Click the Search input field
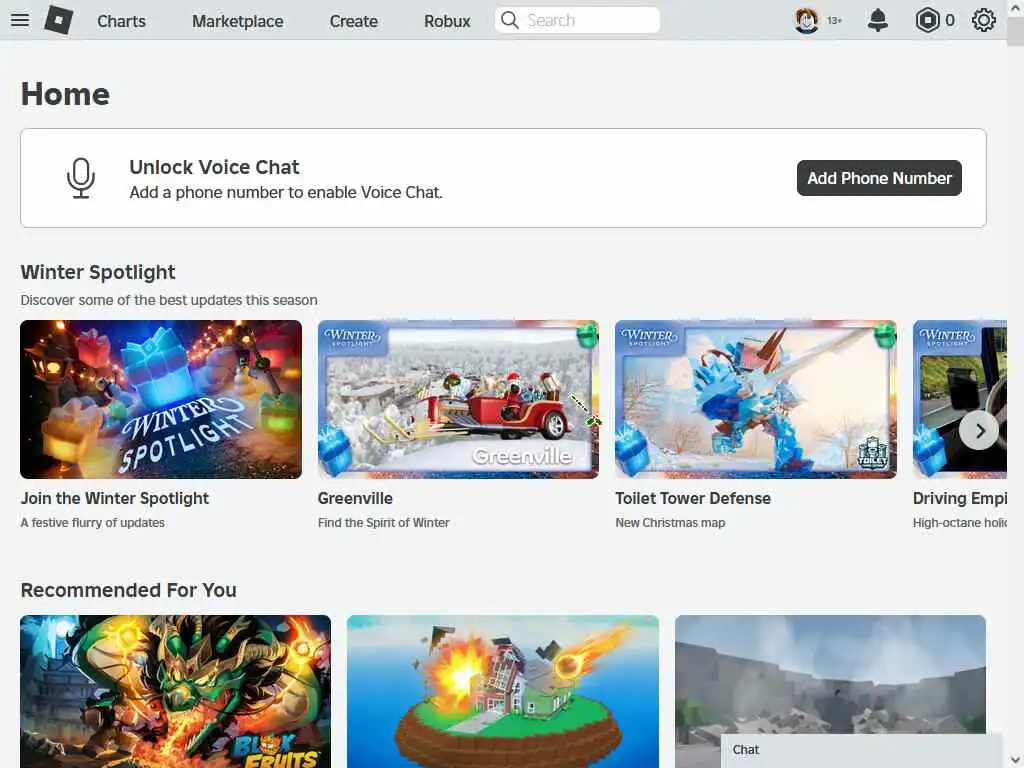Viewport: 1024px width, 768px height. 577,20
